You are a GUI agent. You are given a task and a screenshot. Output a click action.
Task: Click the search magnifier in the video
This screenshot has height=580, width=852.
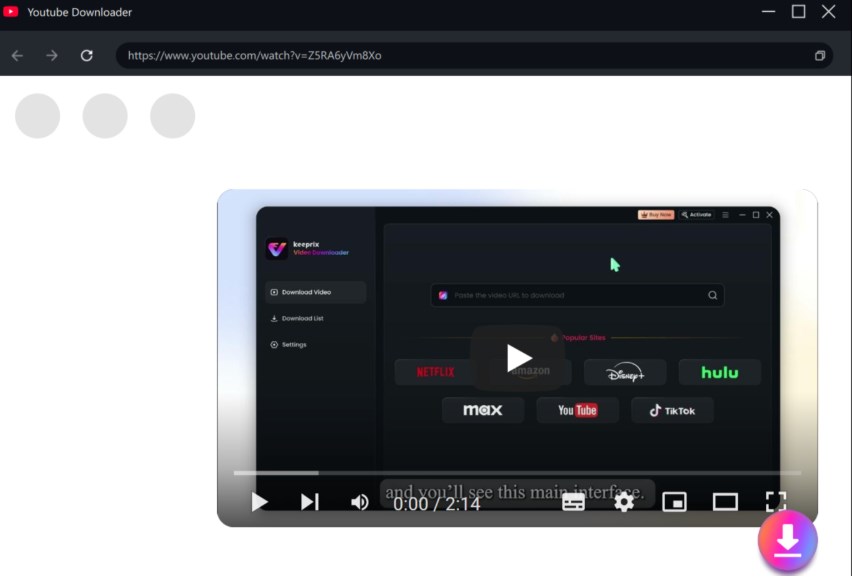point(712,295)
